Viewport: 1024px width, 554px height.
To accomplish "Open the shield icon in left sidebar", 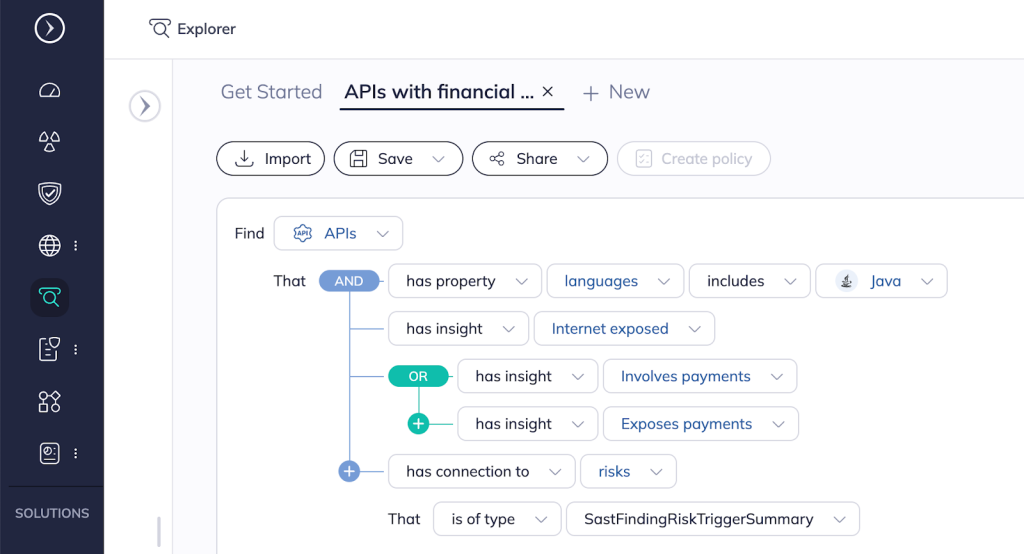I will tap(49, 193).
